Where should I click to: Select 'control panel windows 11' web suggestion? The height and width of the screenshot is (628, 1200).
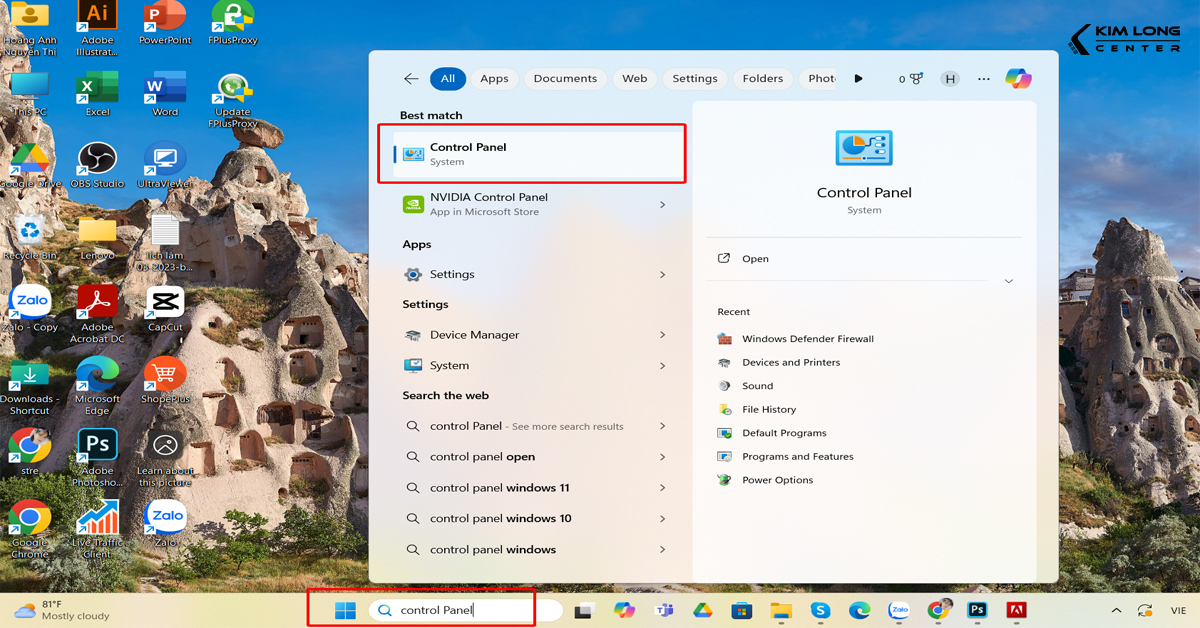(499, 488)
